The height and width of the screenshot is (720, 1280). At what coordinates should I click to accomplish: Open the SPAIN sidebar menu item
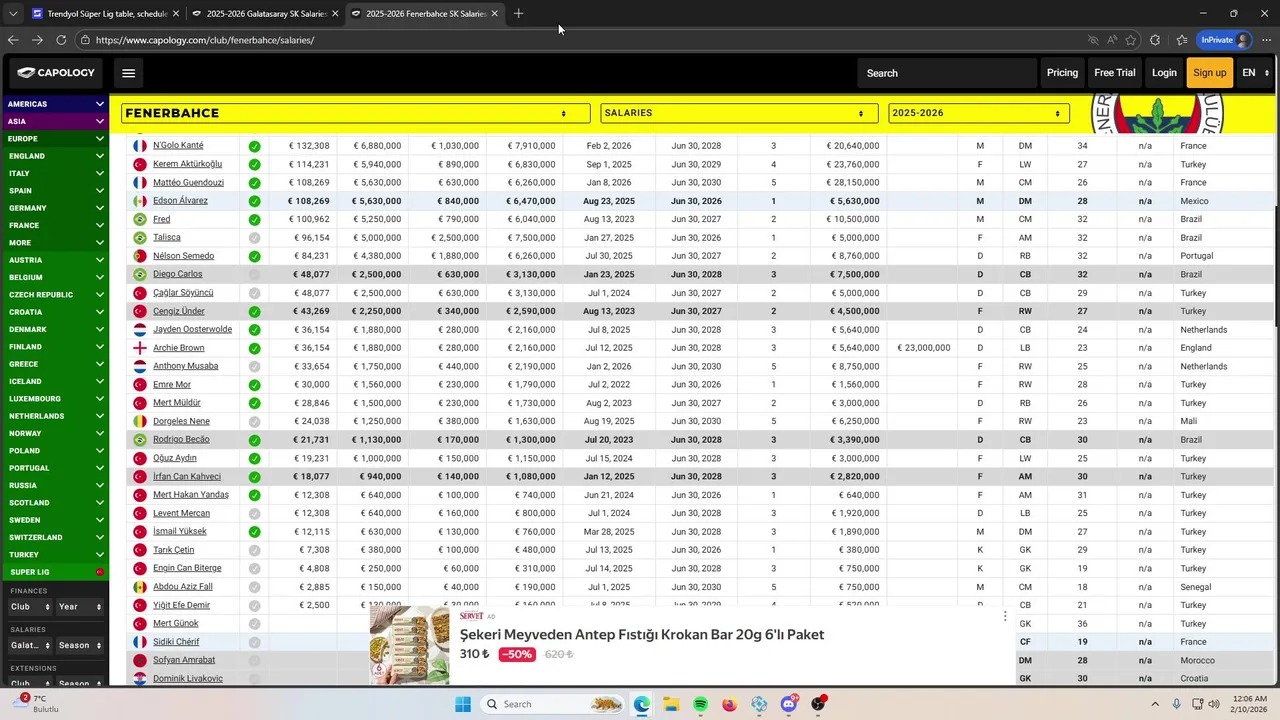pyautogui.click(x=55, y=191)
